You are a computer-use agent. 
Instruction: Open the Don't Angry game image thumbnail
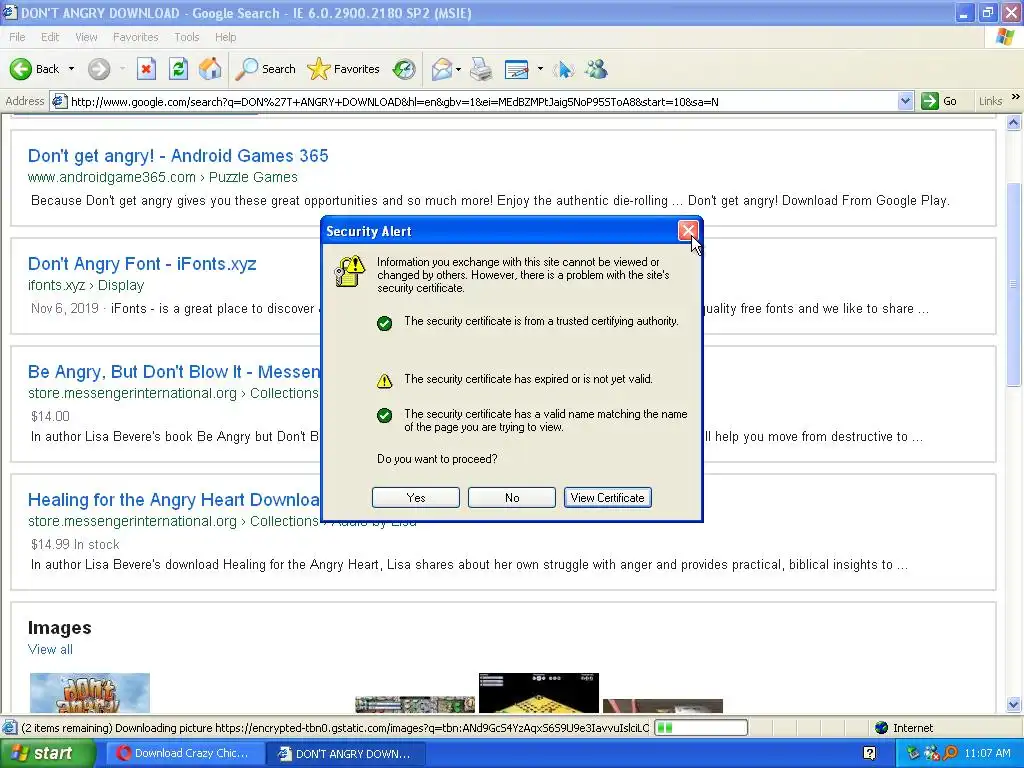pos(90,693)
